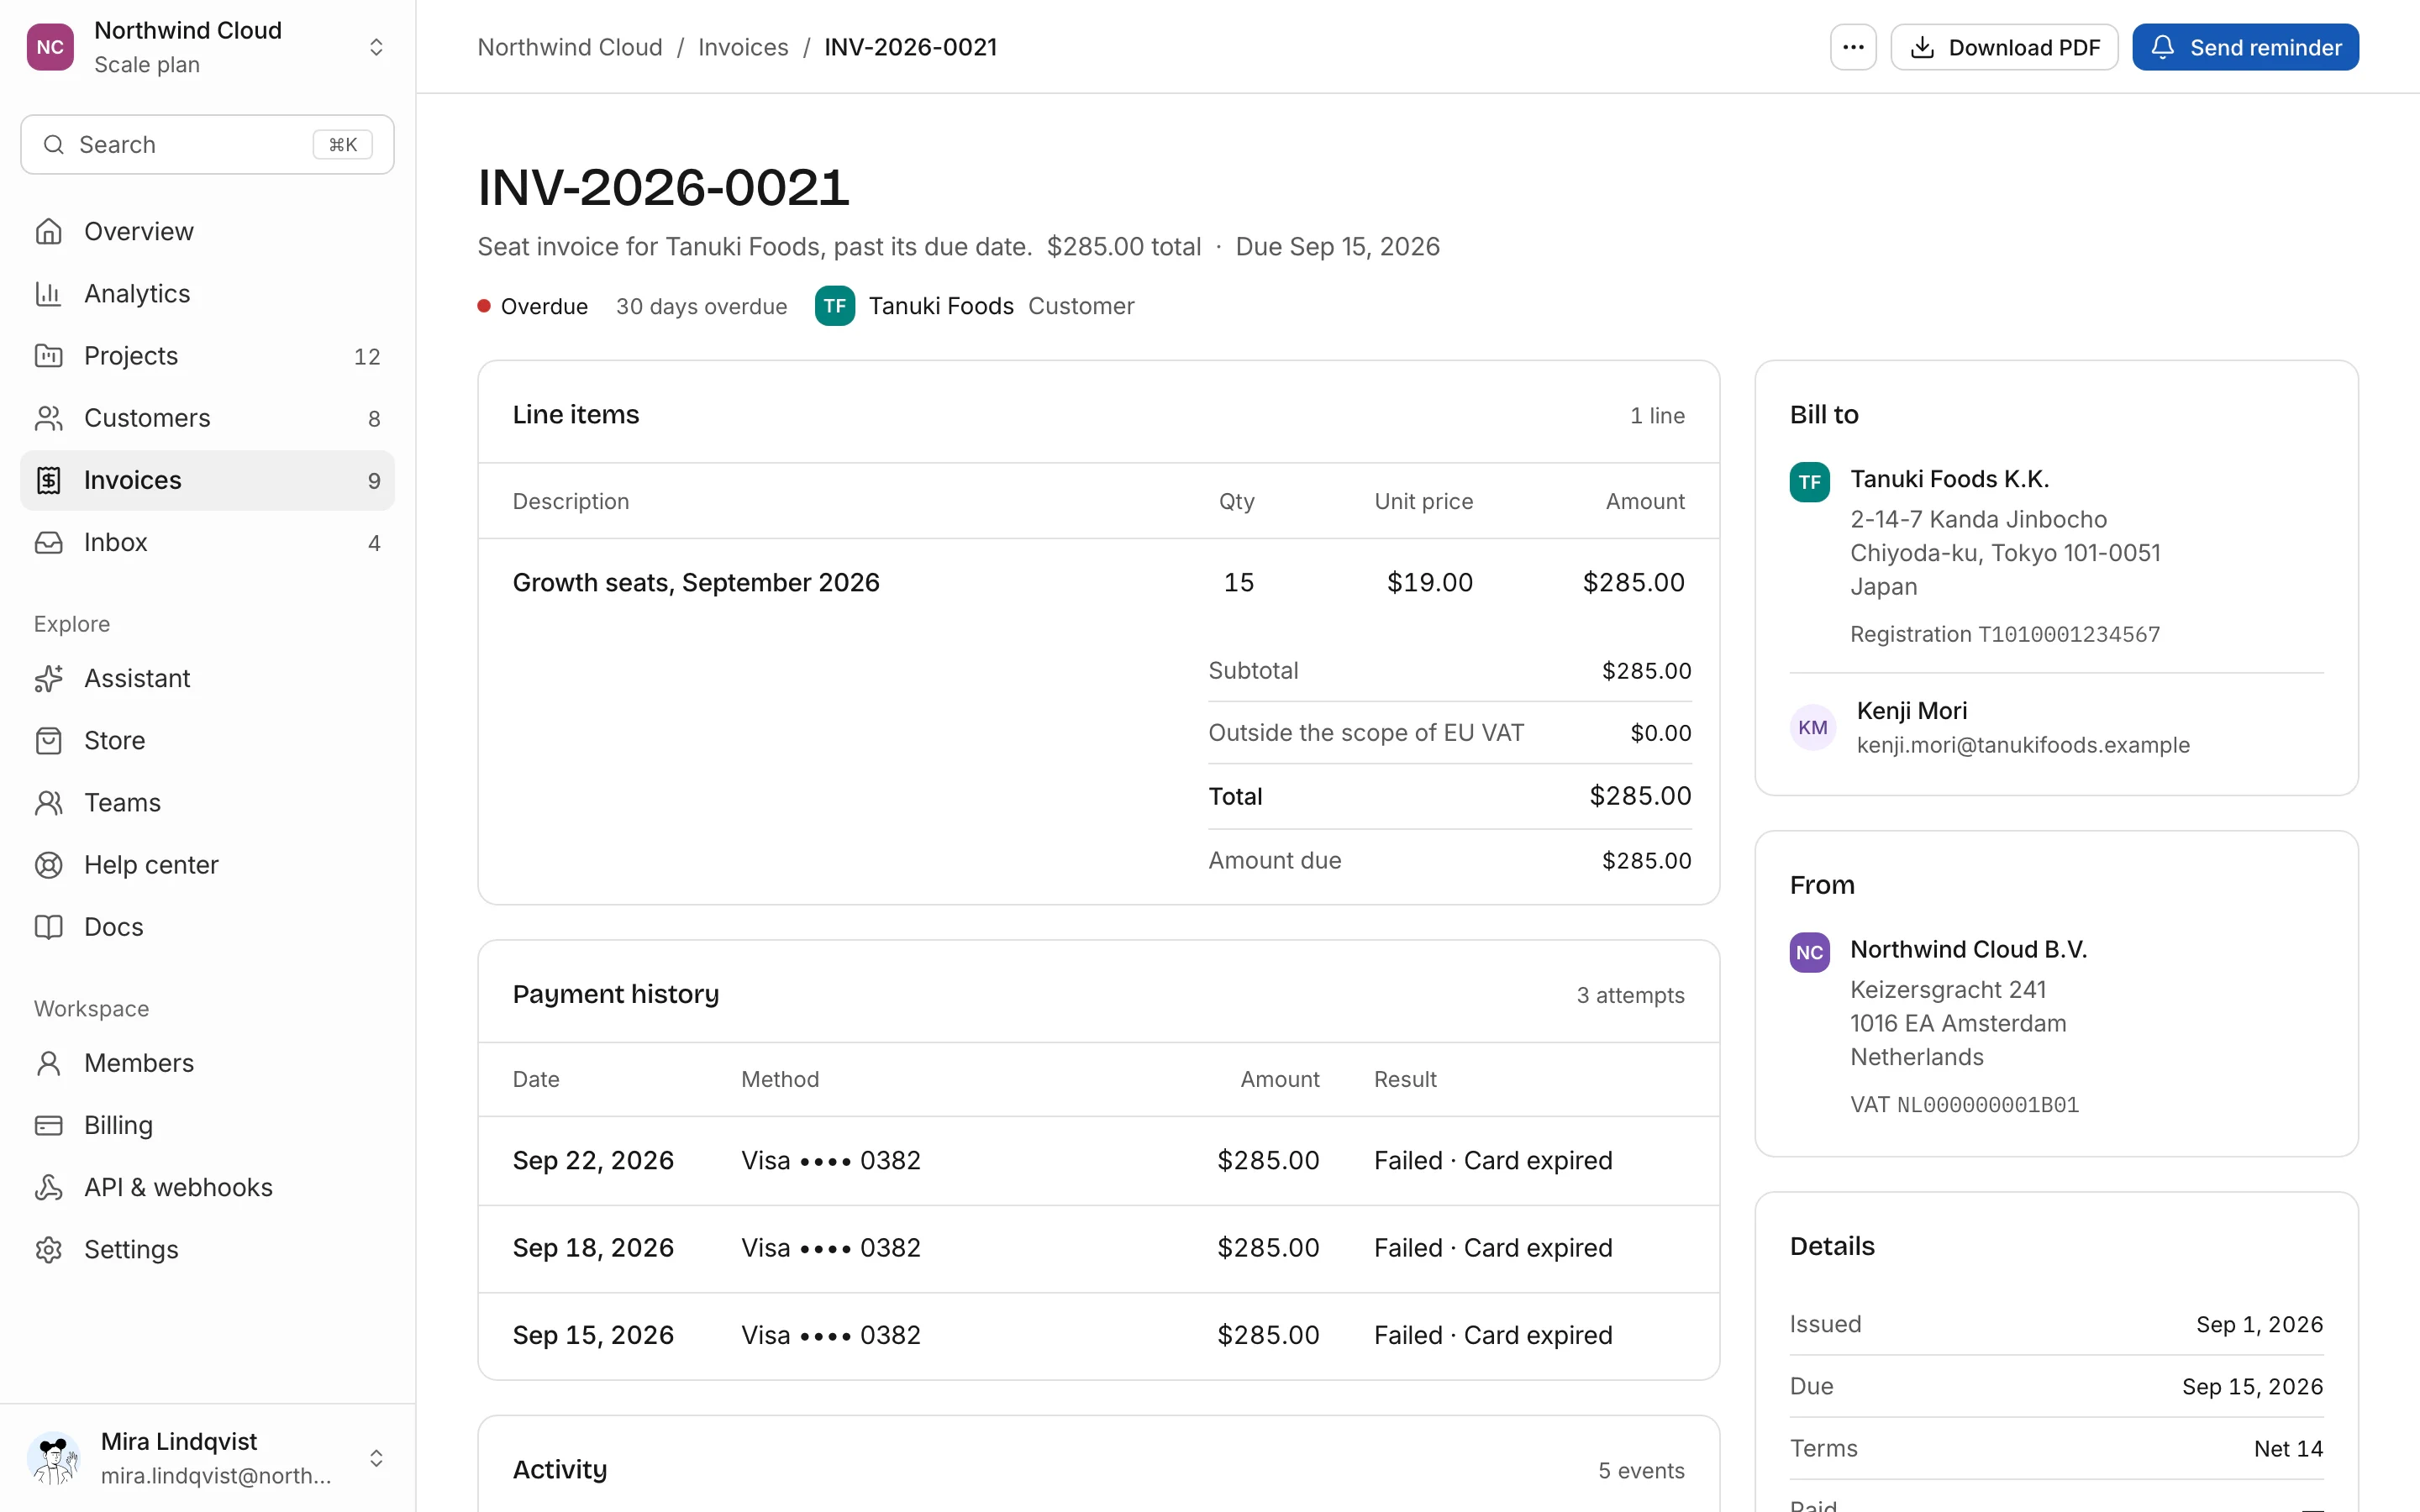The image size is (2420, 1512).
Task: Click the Analytics bar chart icon
Action: coord(48,293)
